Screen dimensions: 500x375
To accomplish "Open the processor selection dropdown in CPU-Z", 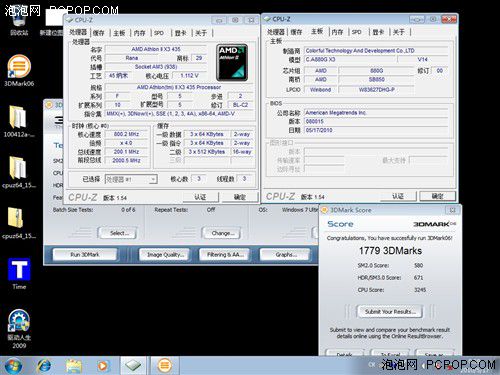I will click(131, 179).
